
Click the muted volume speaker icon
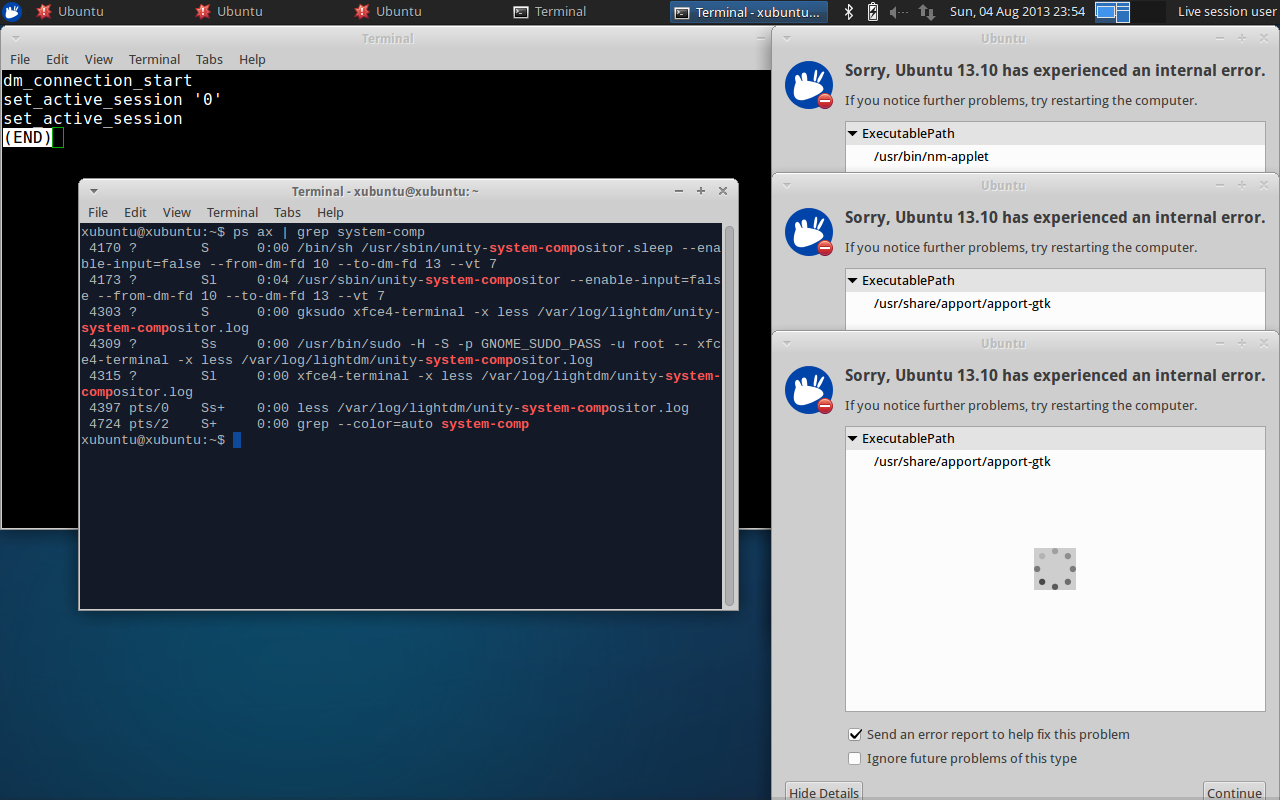point(899,12)
